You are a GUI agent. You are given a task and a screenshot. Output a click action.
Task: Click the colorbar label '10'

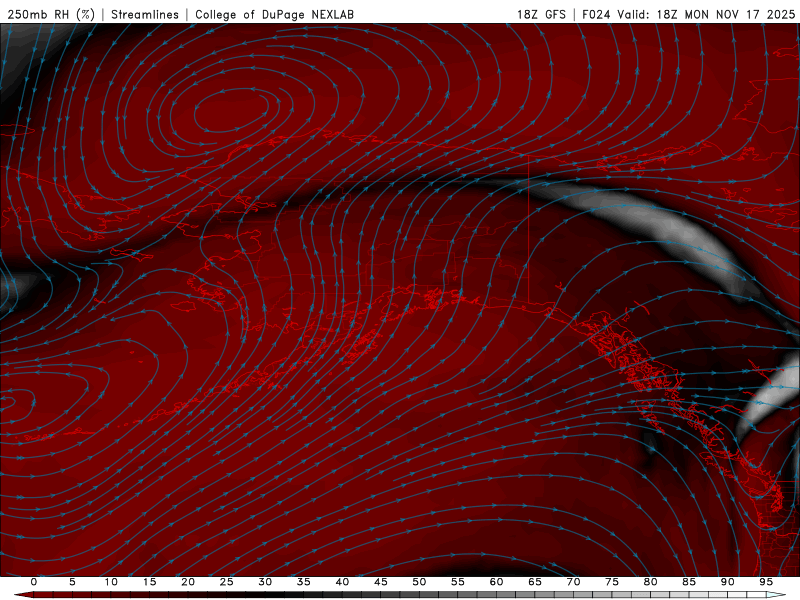tap(111, 582)
